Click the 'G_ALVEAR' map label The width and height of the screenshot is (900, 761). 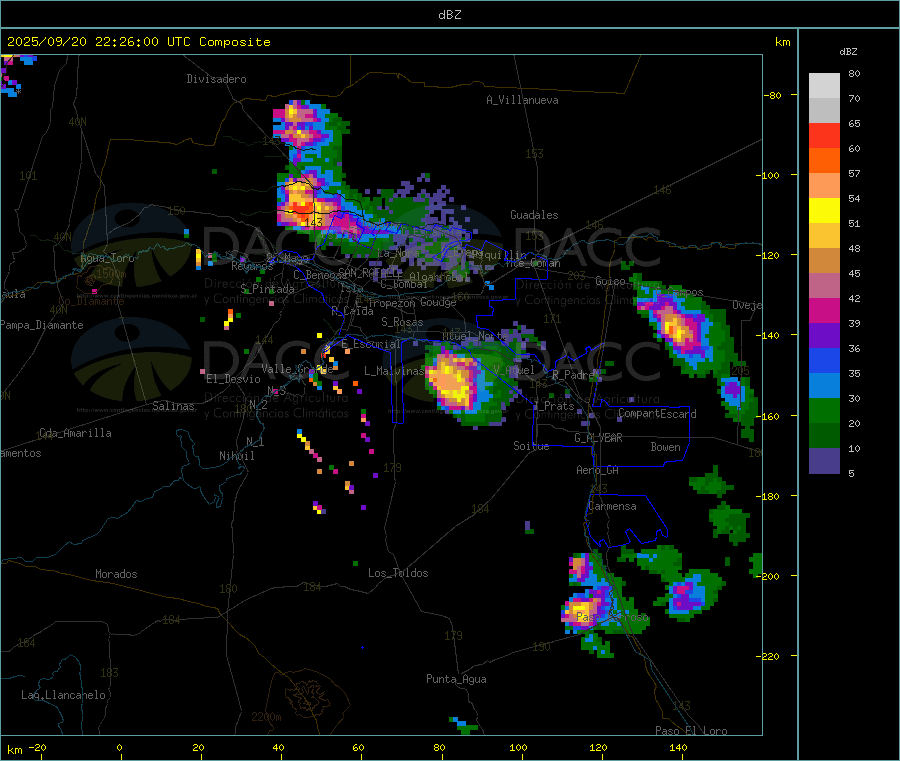tap(598, 438)
